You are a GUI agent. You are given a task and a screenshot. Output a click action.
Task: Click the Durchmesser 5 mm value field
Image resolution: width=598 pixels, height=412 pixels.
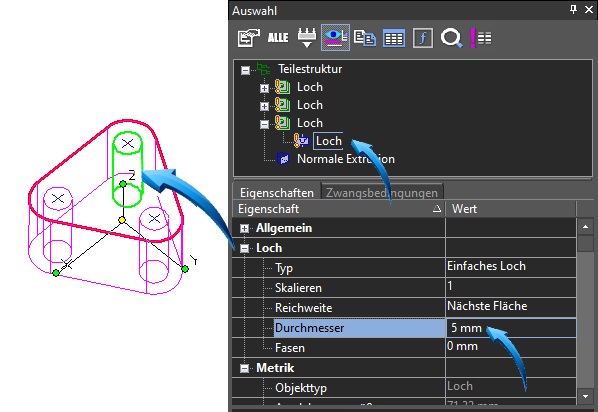[511, 328]
